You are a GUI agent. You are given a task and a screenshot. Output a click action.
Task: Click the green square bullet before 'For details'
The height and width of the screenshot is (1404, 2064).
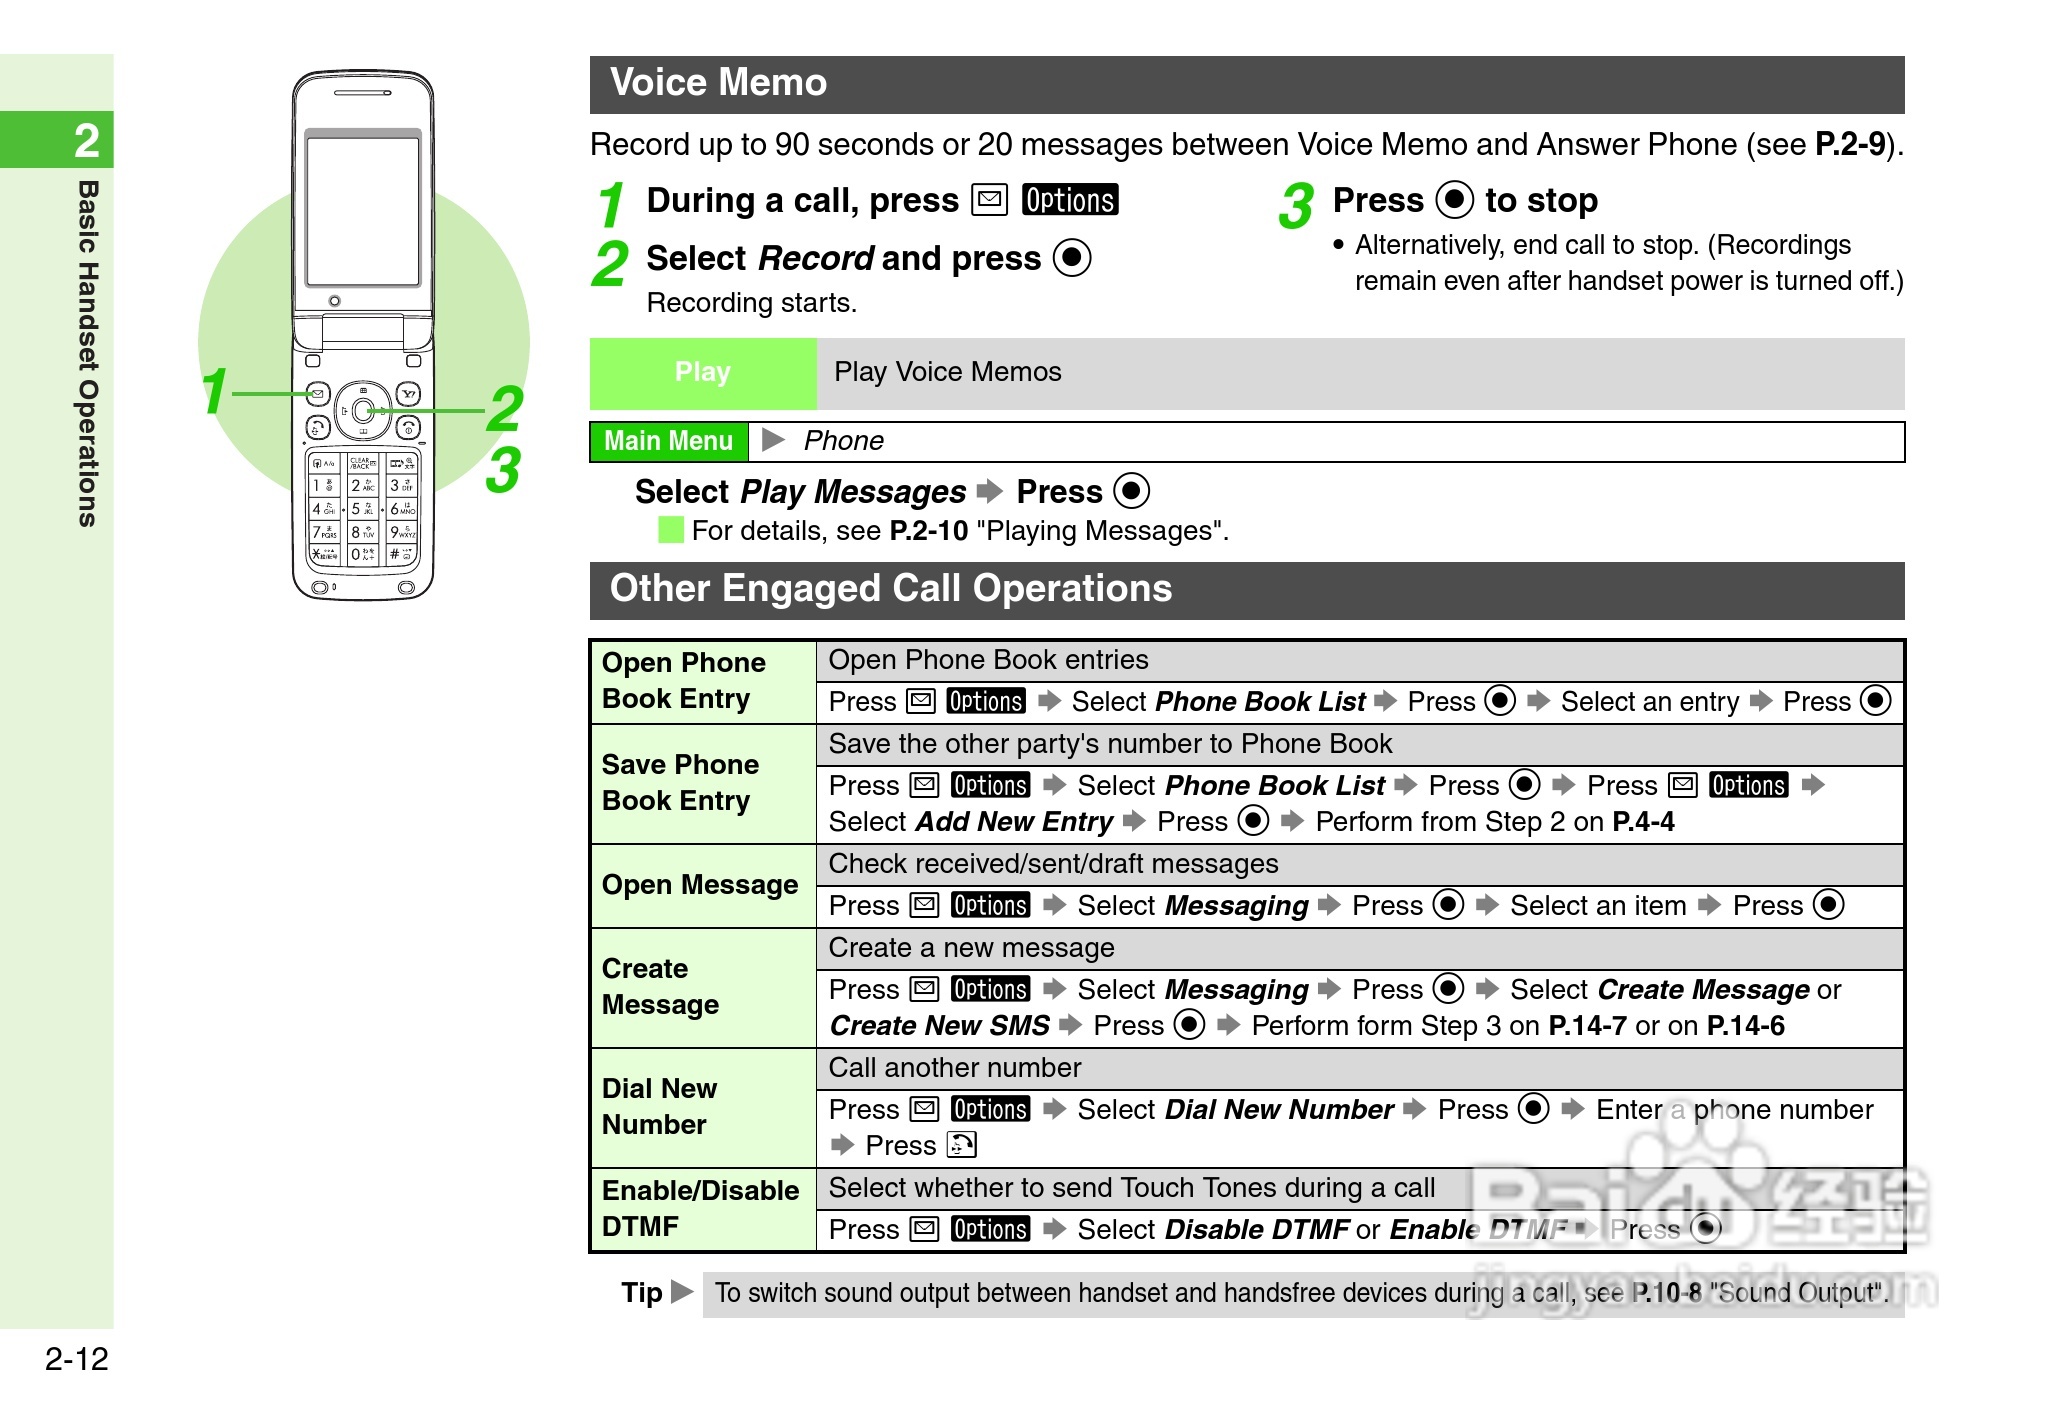click(671, 530)
